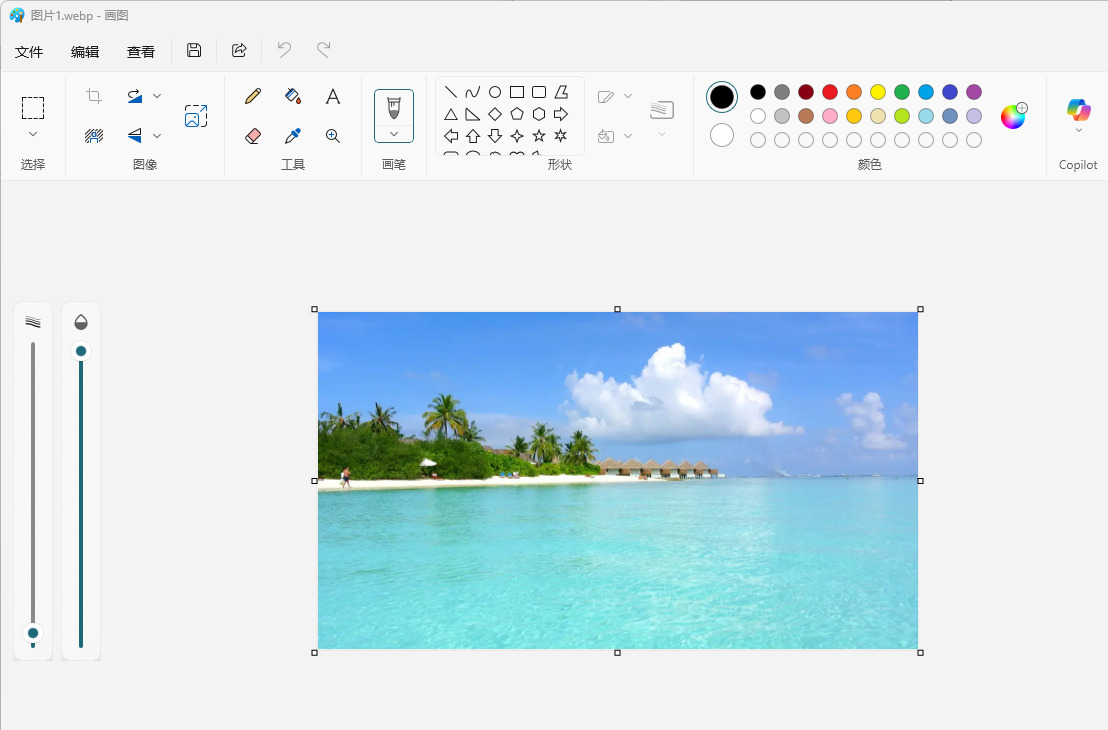Screen dimensions: 1108x730
Task: Click the Share icon
Action: point(239,50)
